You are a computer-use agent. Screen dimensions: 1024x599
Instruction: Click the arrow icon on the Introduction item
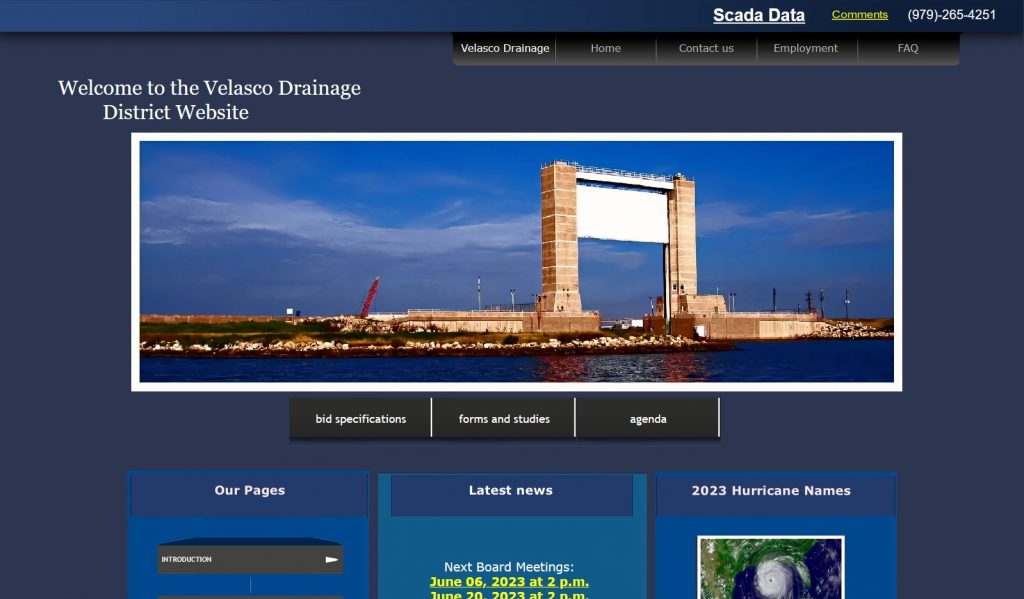click(x=332, y=560)
